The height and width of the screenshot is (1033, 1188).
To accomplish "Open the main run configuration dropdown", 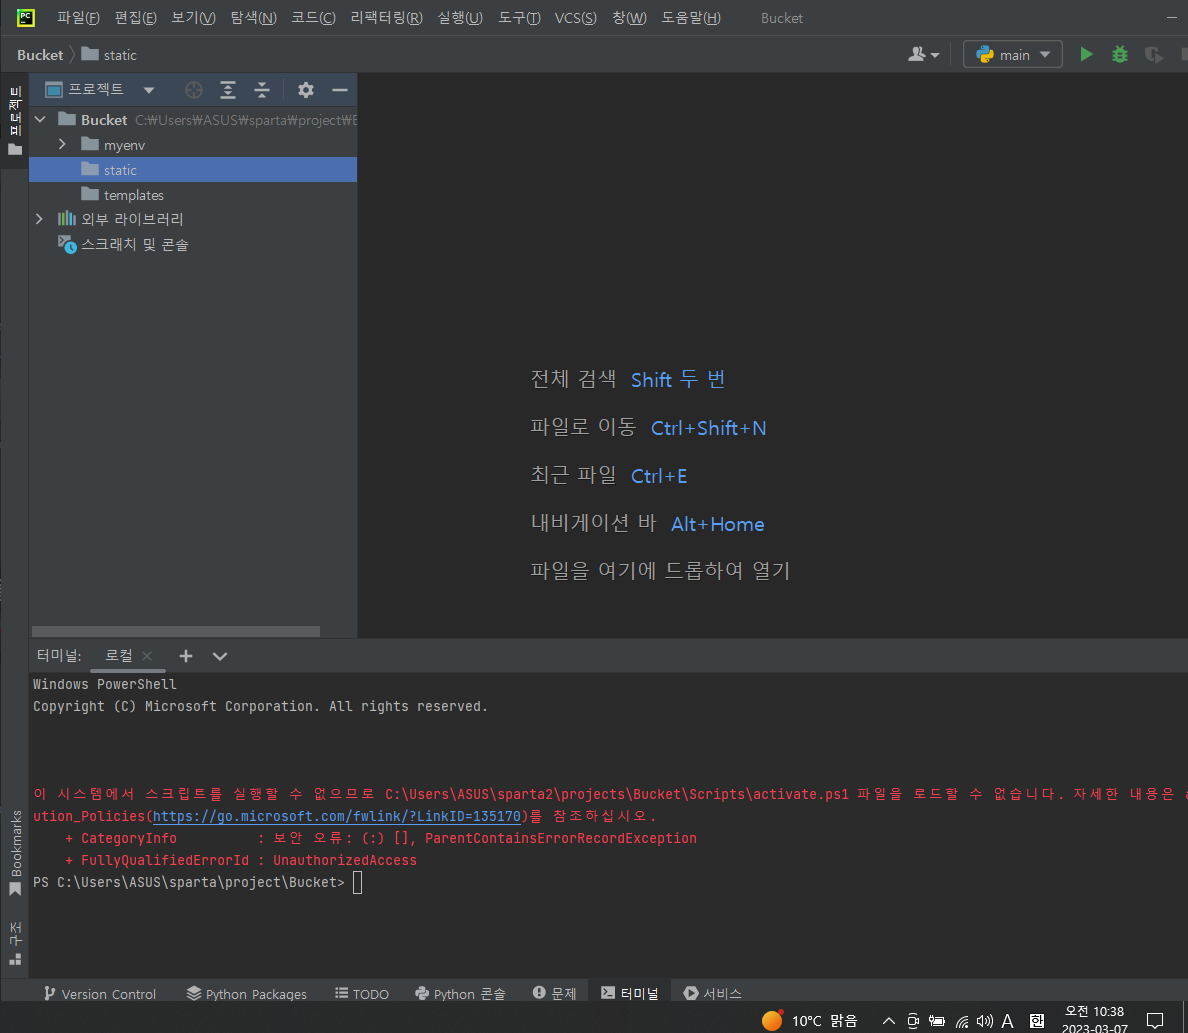I will point(1013,55).
